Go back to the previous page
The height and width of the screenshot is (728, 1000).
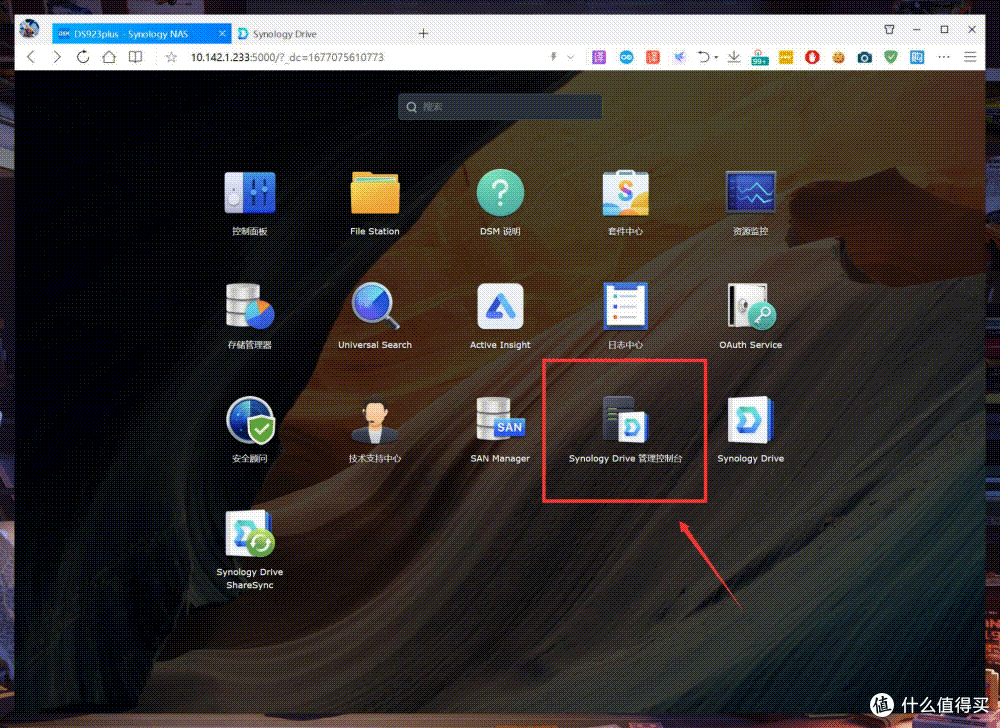pos(31,57)
